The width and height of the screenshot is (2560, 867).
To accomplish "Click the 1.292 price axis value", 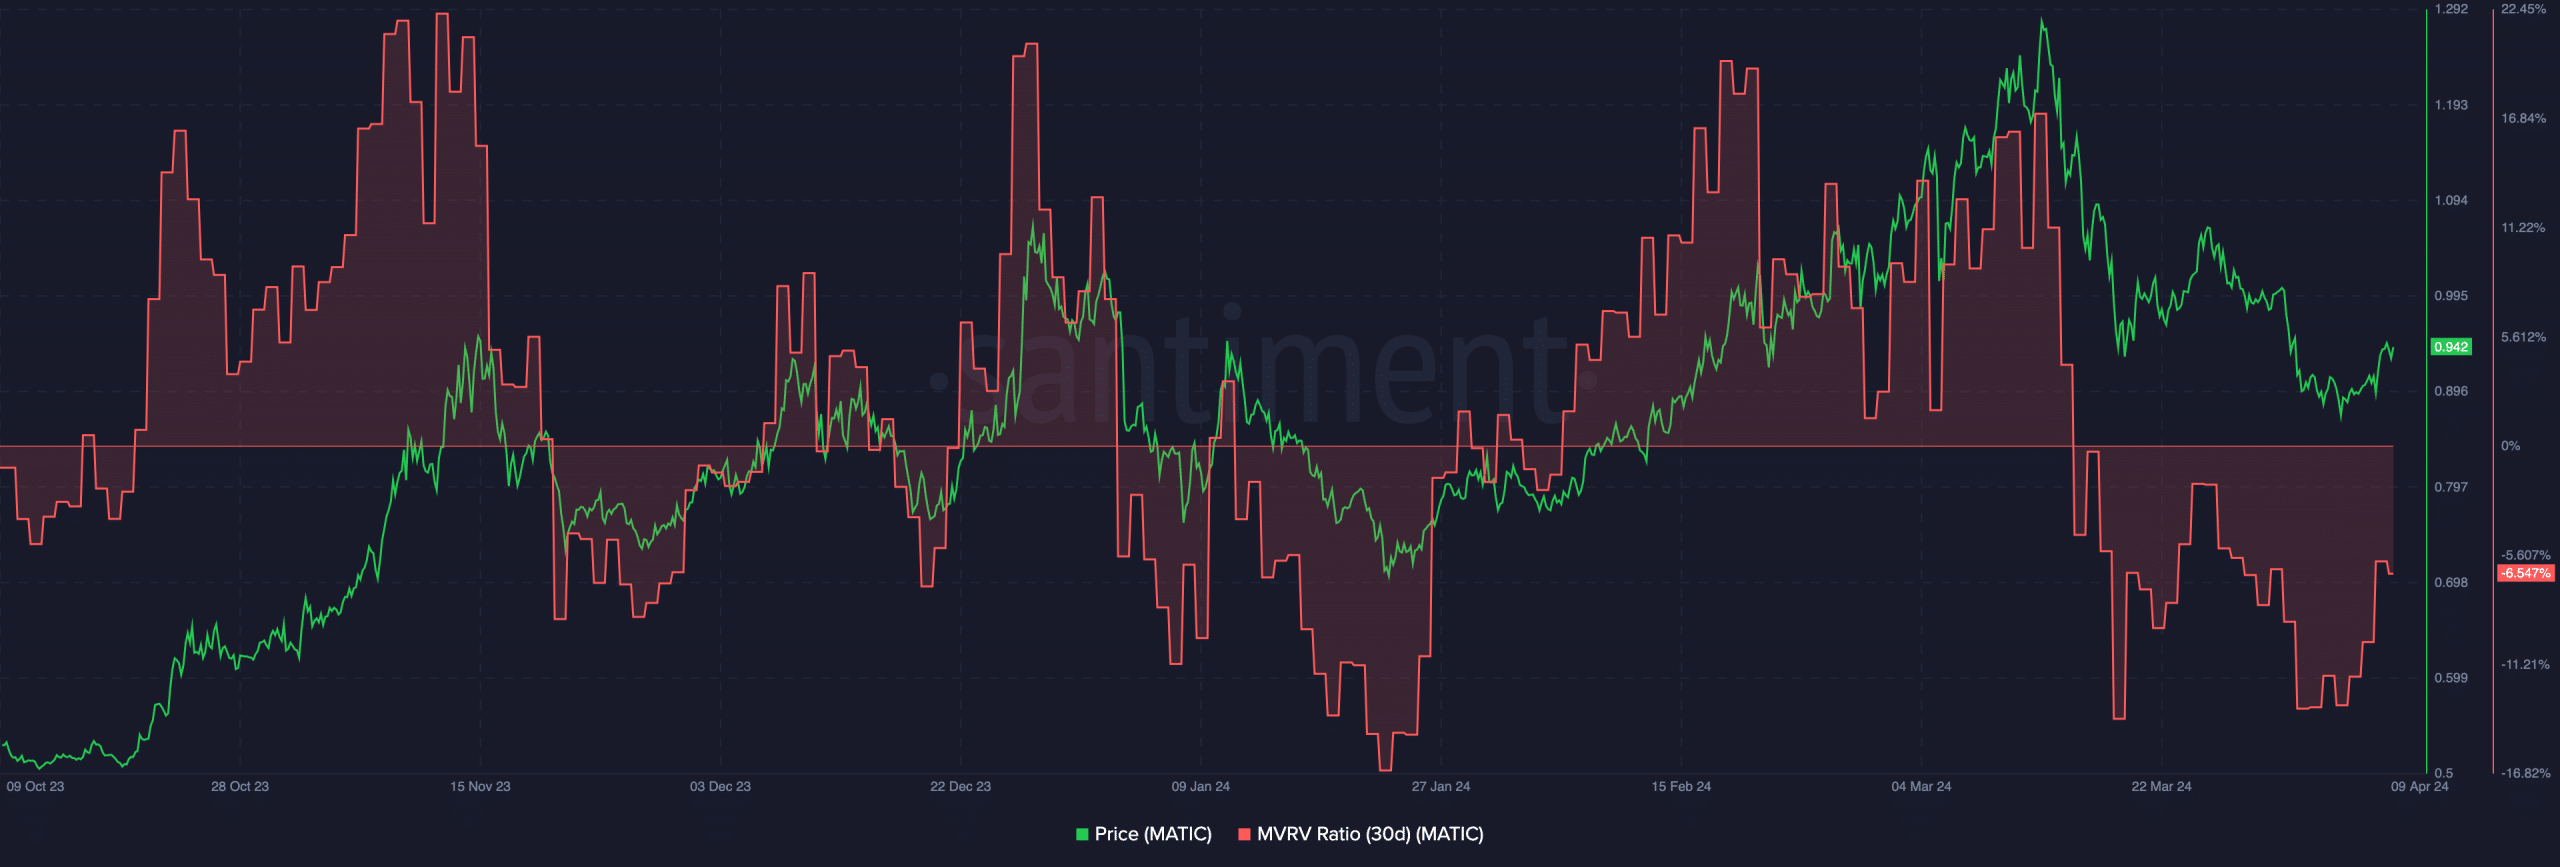I will (x=2451, y=9).
